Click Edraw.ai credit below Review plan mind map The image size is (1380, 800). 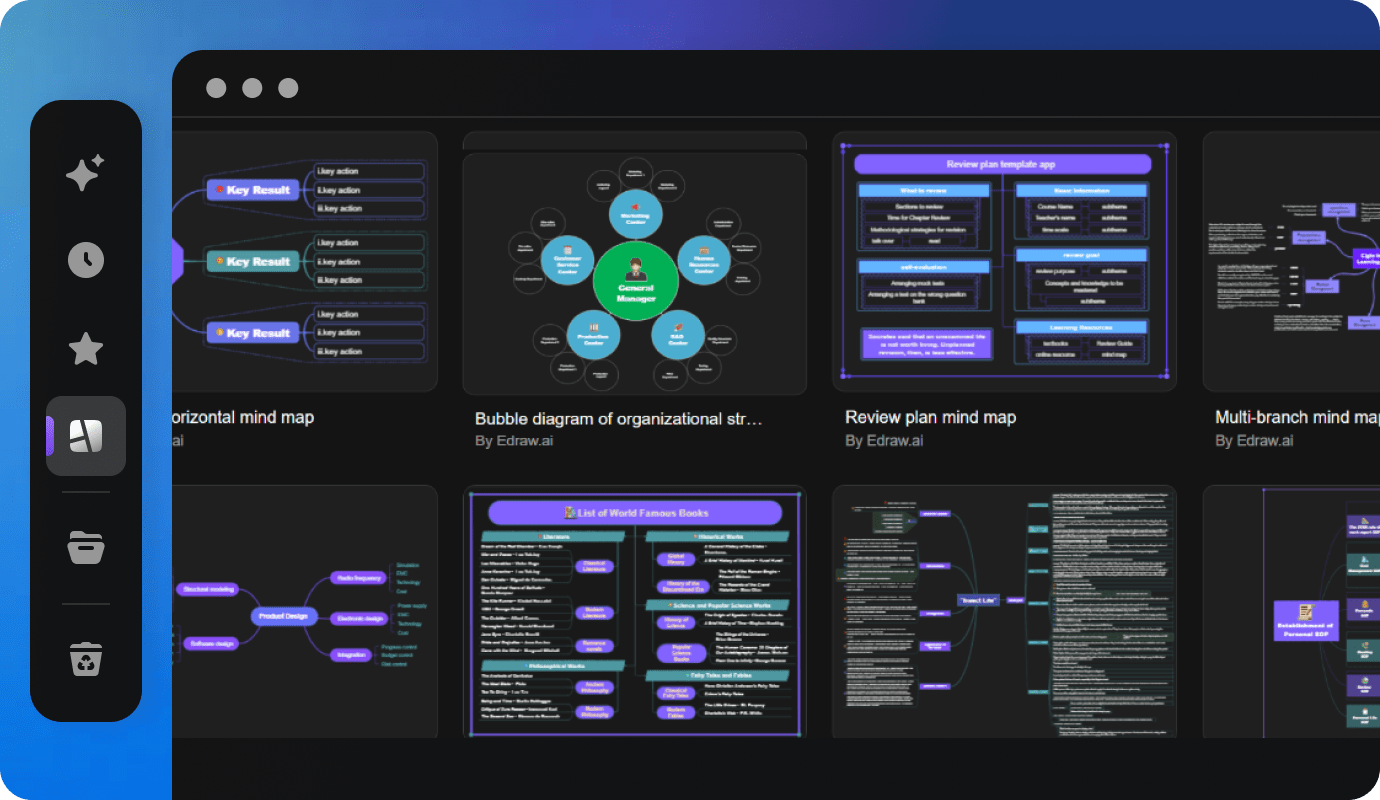[x=885, y=440]
